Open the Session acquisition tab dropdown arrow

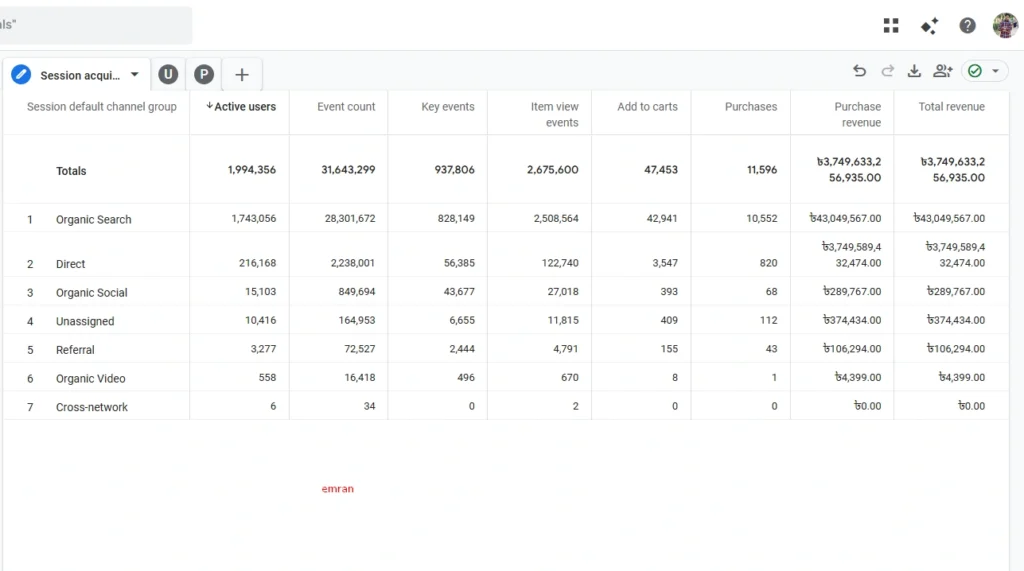(135, 75)
